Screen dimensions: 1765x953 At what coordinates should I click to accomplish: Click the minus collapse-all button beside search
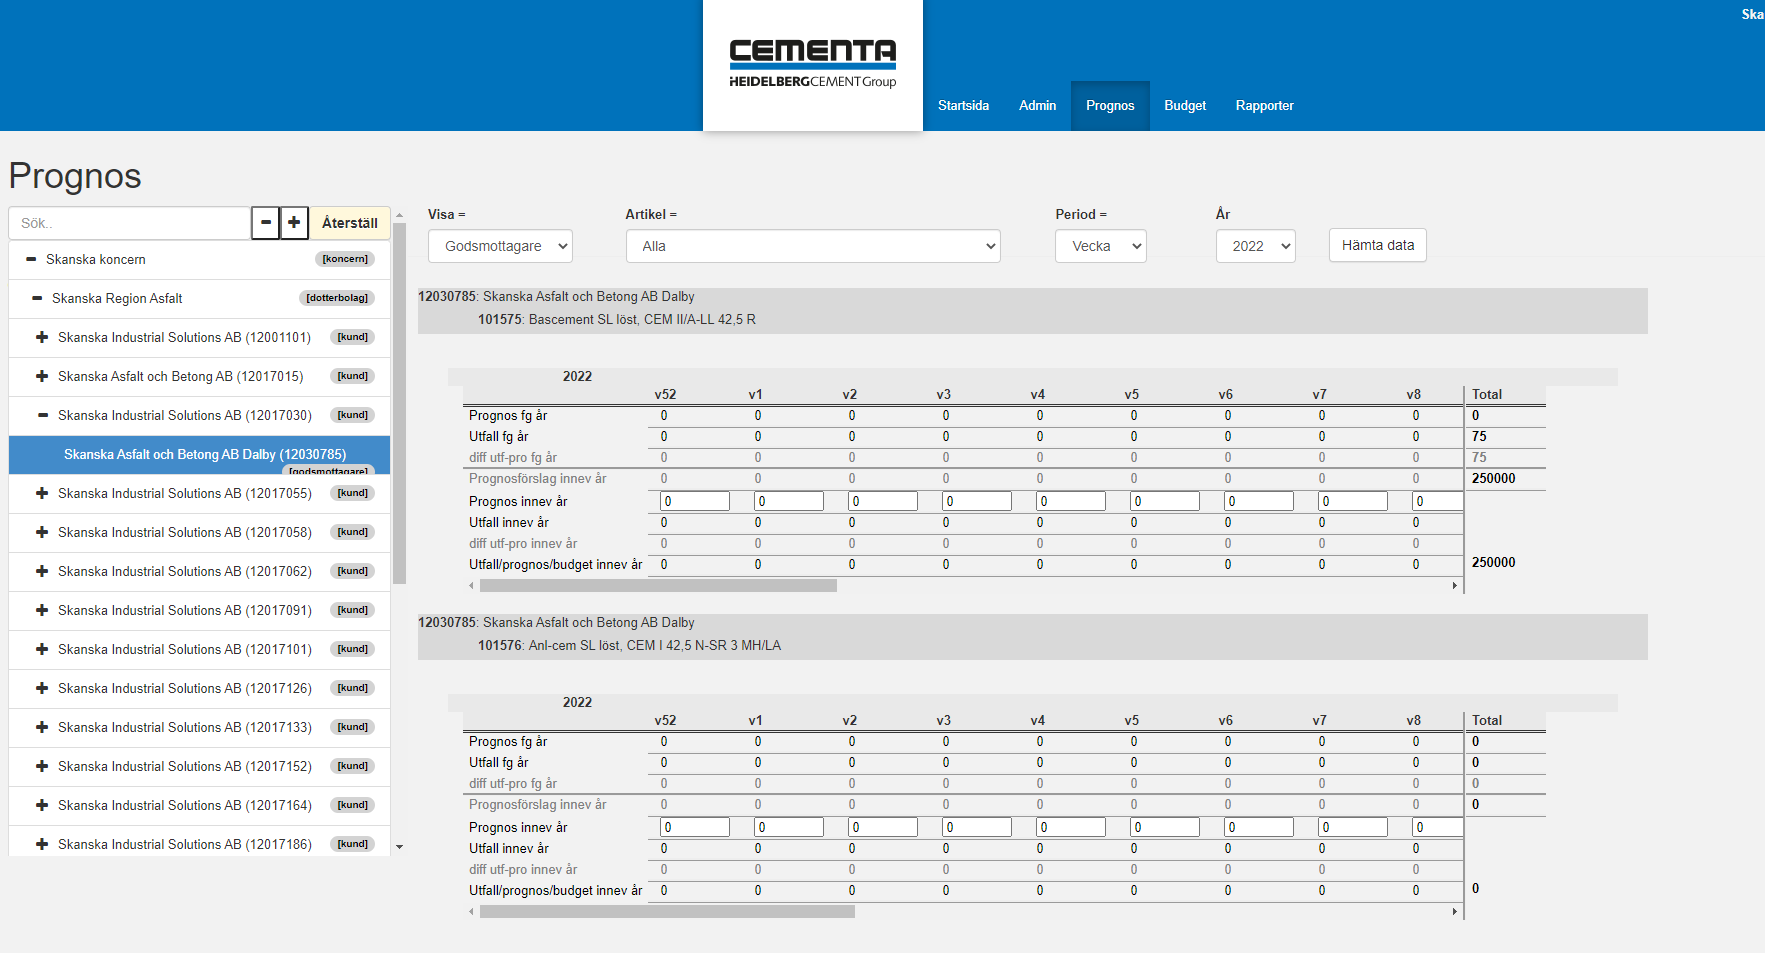point(265,223)
